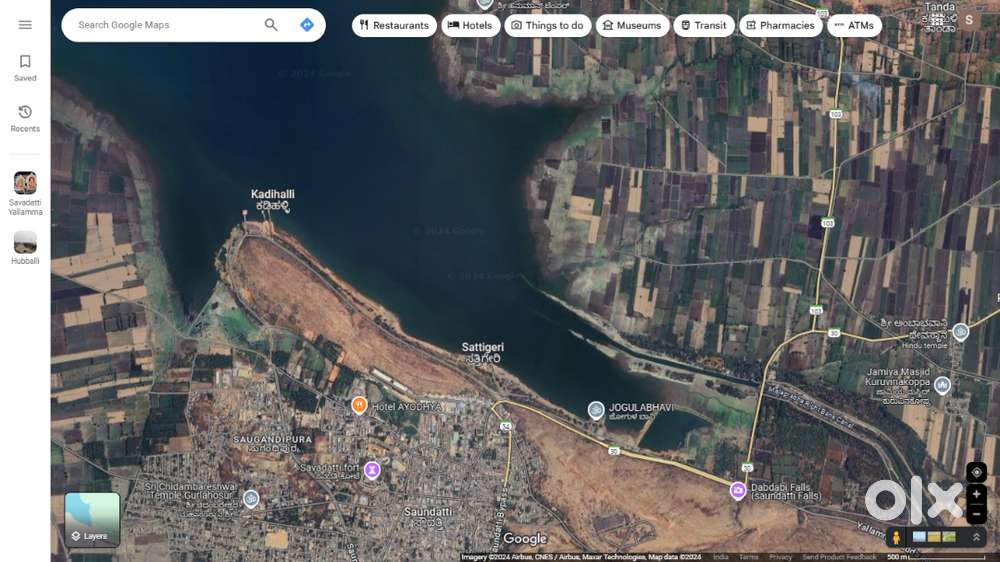
Task: Zoom in with the plus button
Action: (x=976, y=494)
